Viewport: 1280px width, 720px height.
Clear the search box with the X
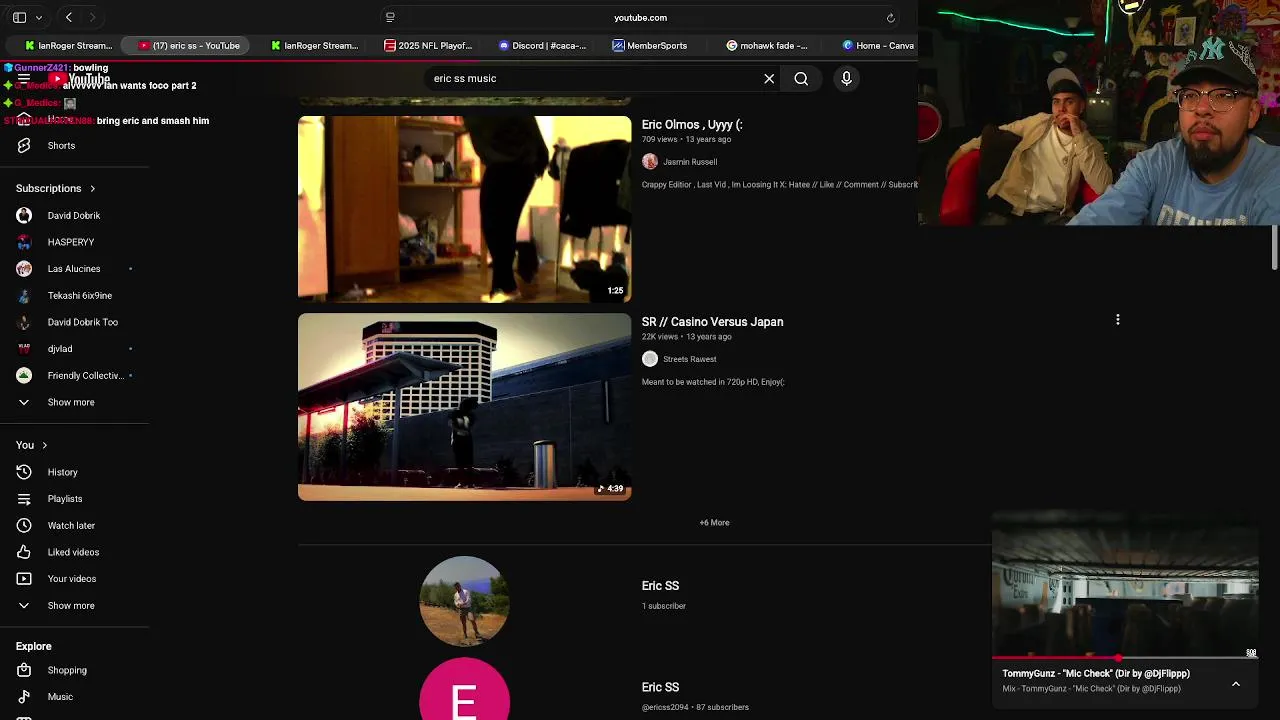769,78
